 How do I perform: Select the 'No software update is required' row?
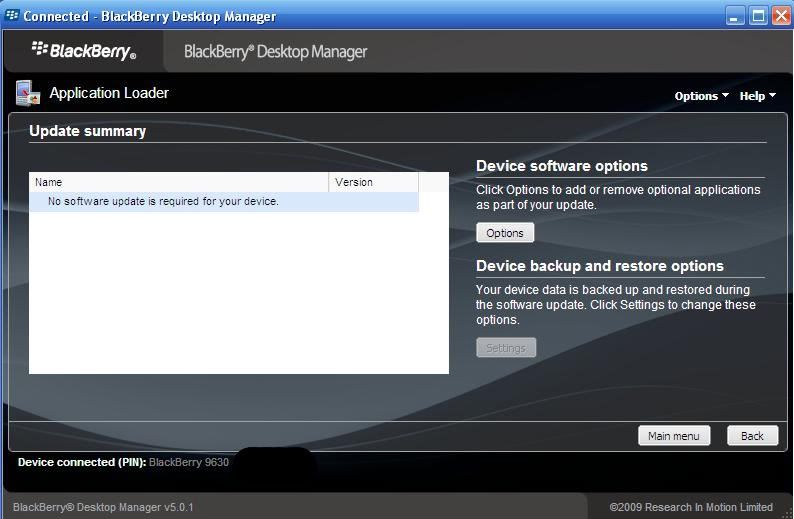coord(224,202)
